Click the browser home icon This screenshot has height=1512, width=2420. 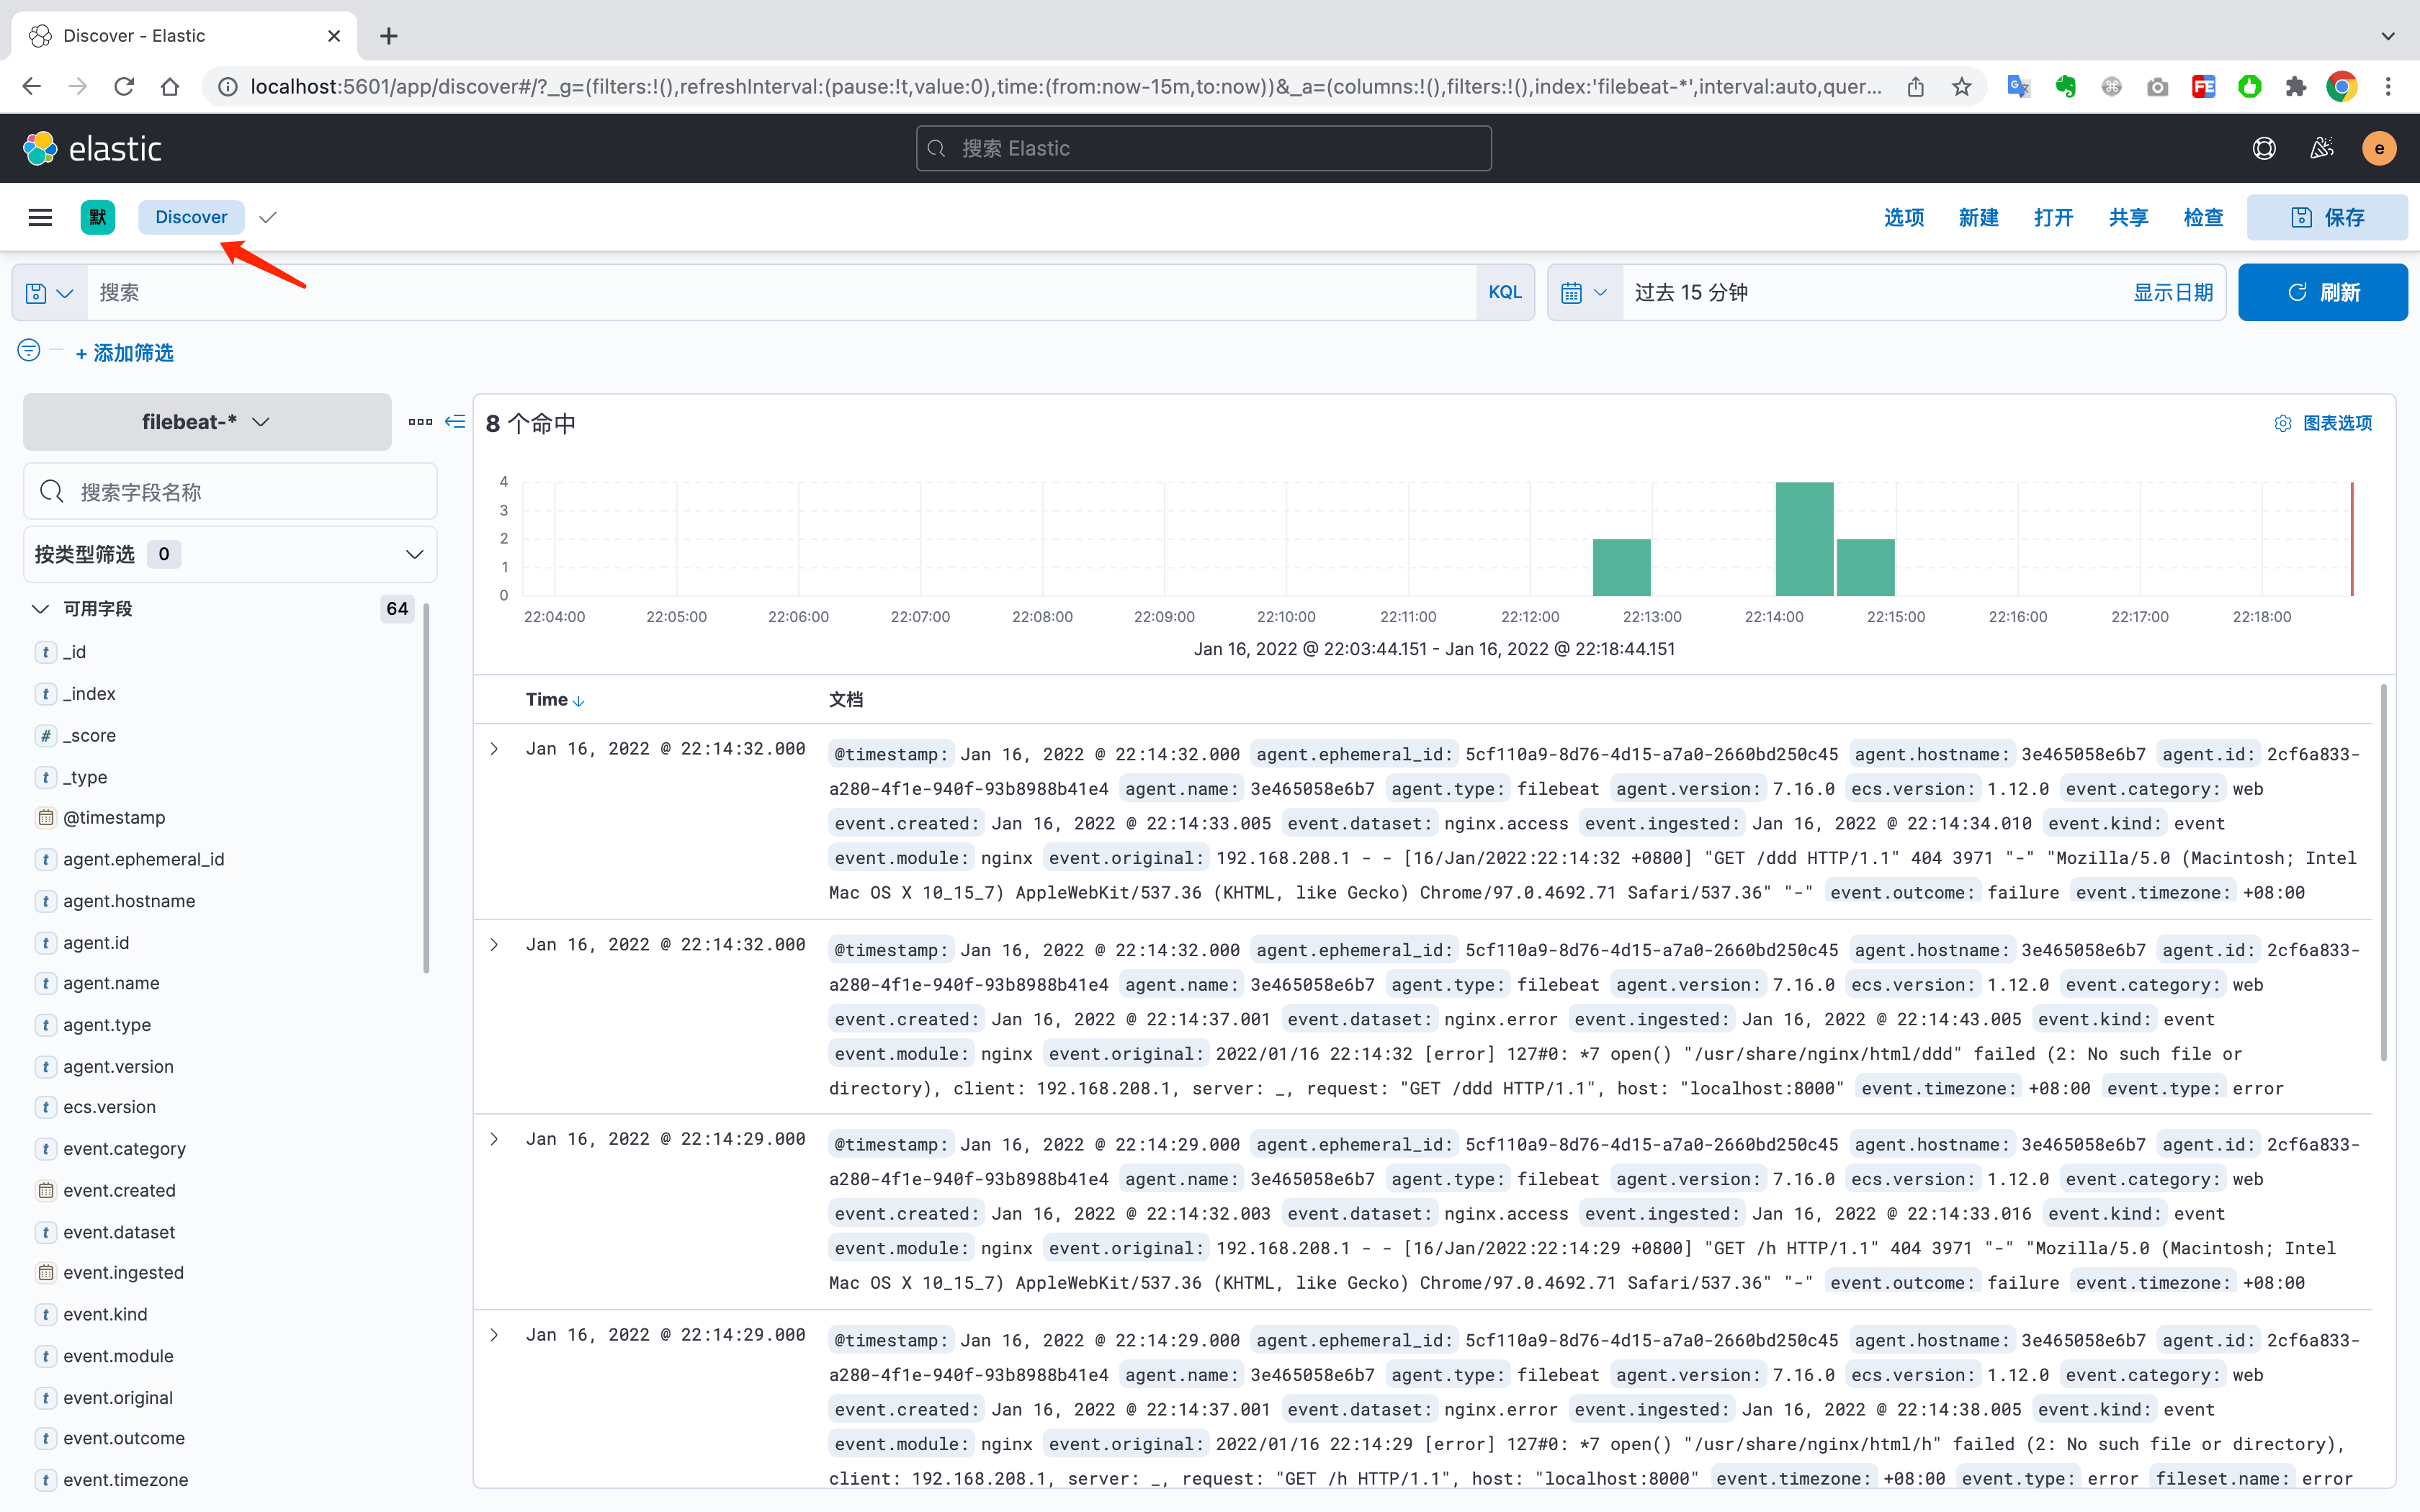(x=170, y=87)
